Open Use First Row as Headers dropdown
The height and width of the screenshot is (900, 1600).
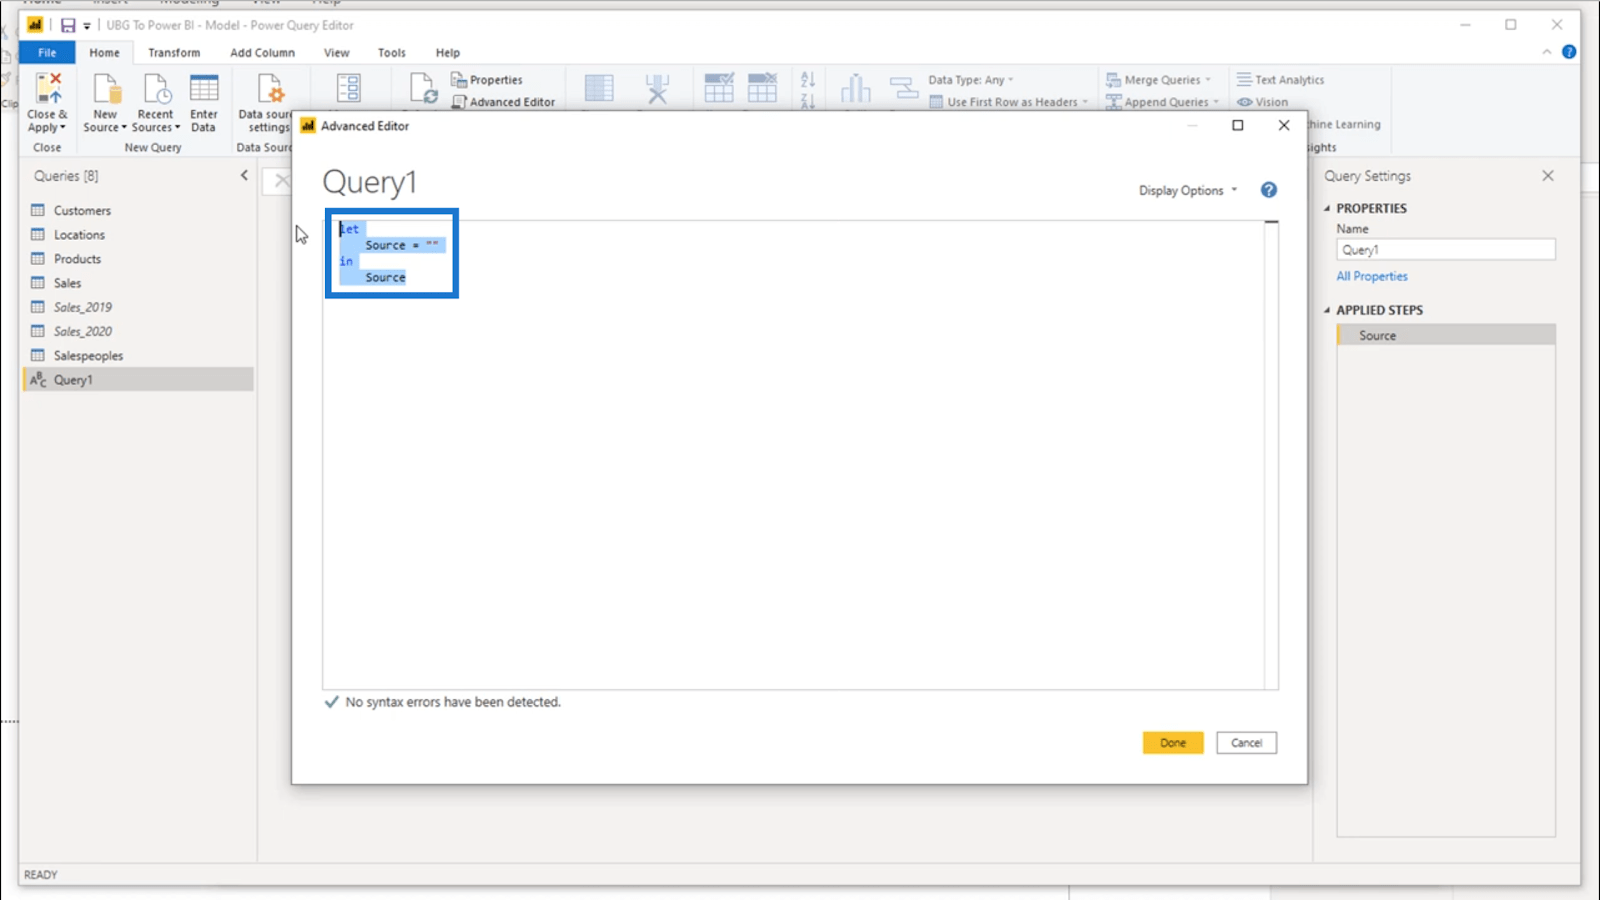[1008, 102]
